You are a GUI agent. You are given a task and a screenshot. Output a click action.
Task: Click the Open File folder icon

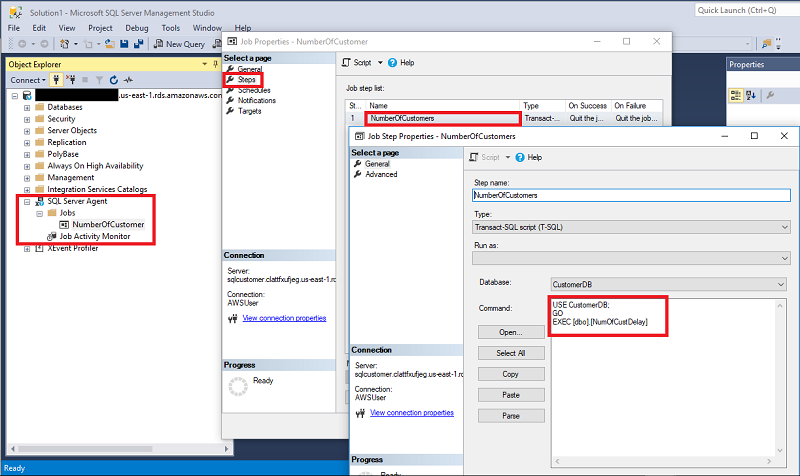[110, 44]
